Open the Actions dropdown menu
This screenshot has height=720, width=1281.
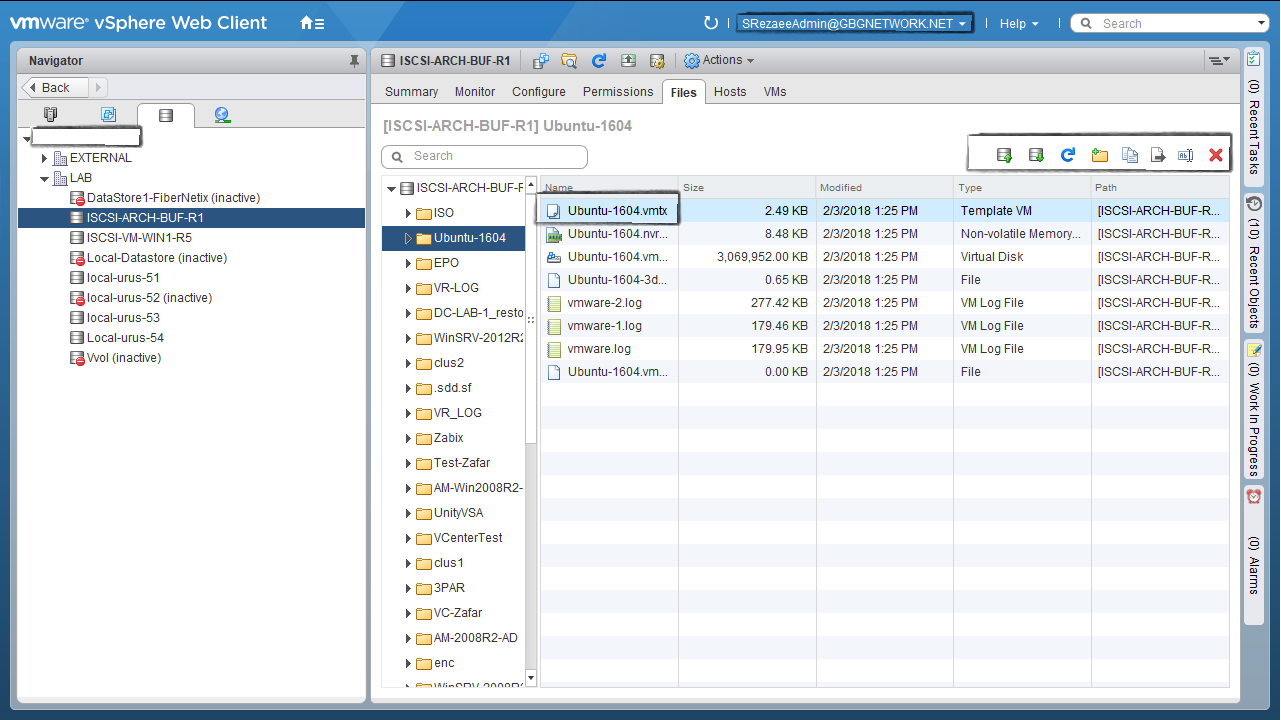click(x=719, y=61)
